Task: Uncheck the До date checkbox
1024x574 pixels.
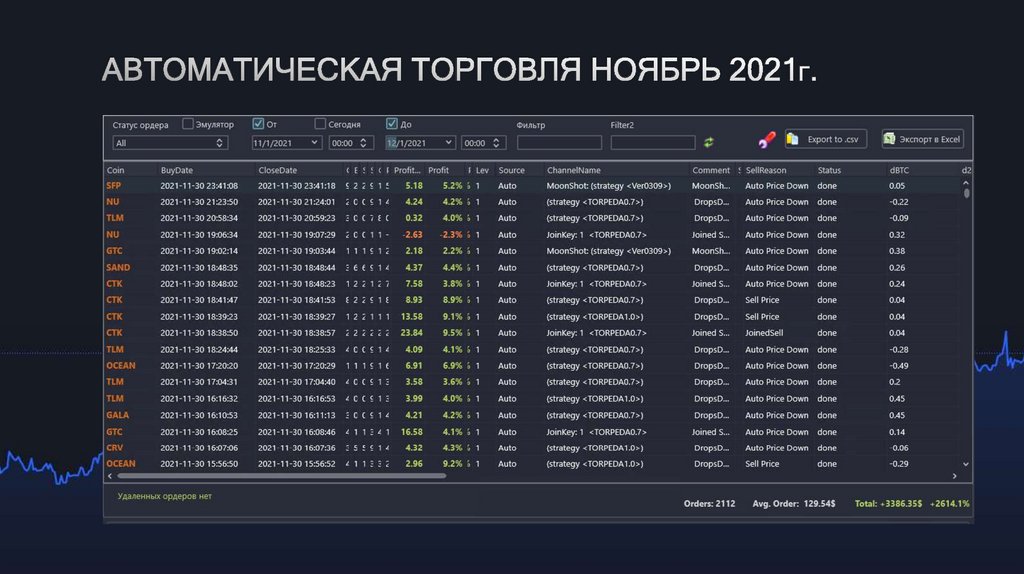Action: (392, 123)
